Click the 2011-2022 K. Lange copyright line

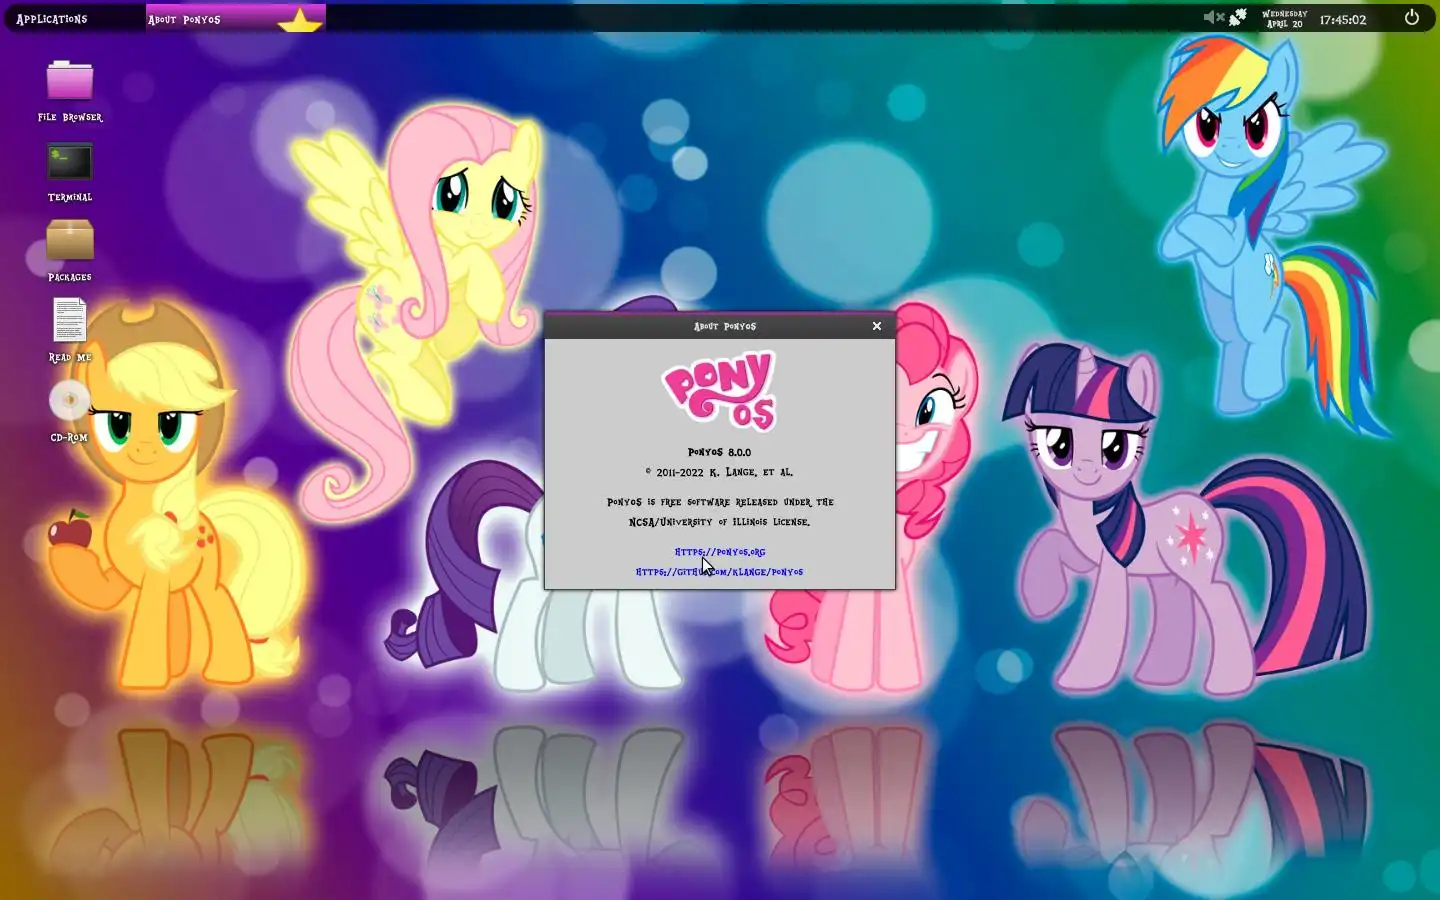pyautogui.click(x=720, y=472)
